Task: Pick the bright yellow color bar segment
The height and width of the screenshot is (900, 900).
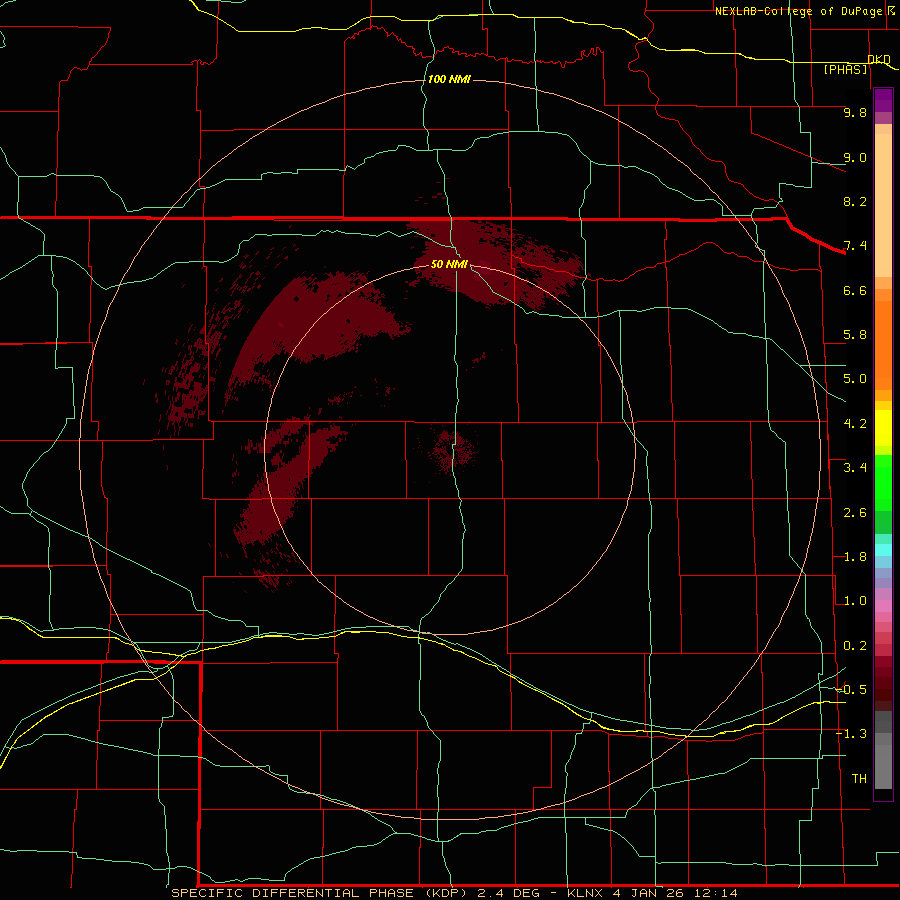Action: [x=883, y=428]
